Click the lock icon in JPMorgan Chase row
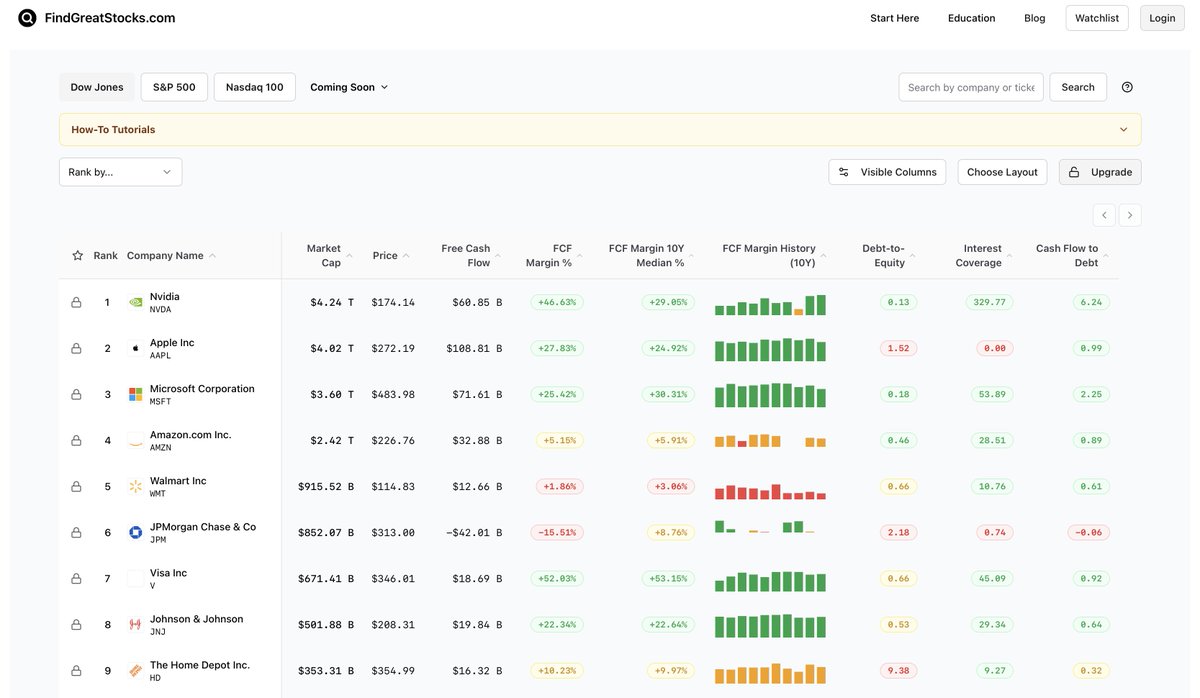This screenshot has width=1200, height=698. click(x=76, y=532)
